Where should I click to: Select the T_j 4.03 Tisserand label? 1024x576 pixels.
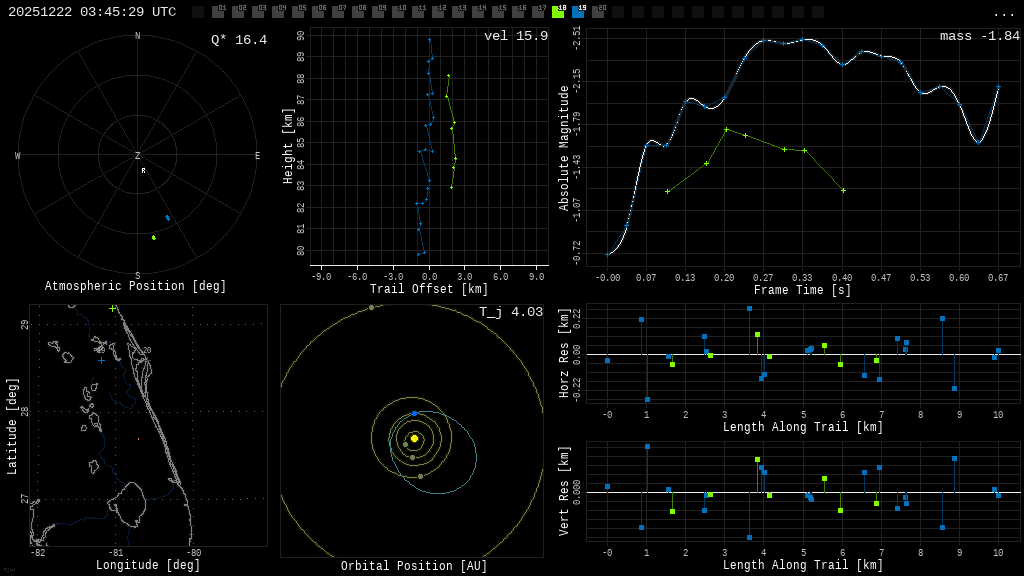pos(510,312)
